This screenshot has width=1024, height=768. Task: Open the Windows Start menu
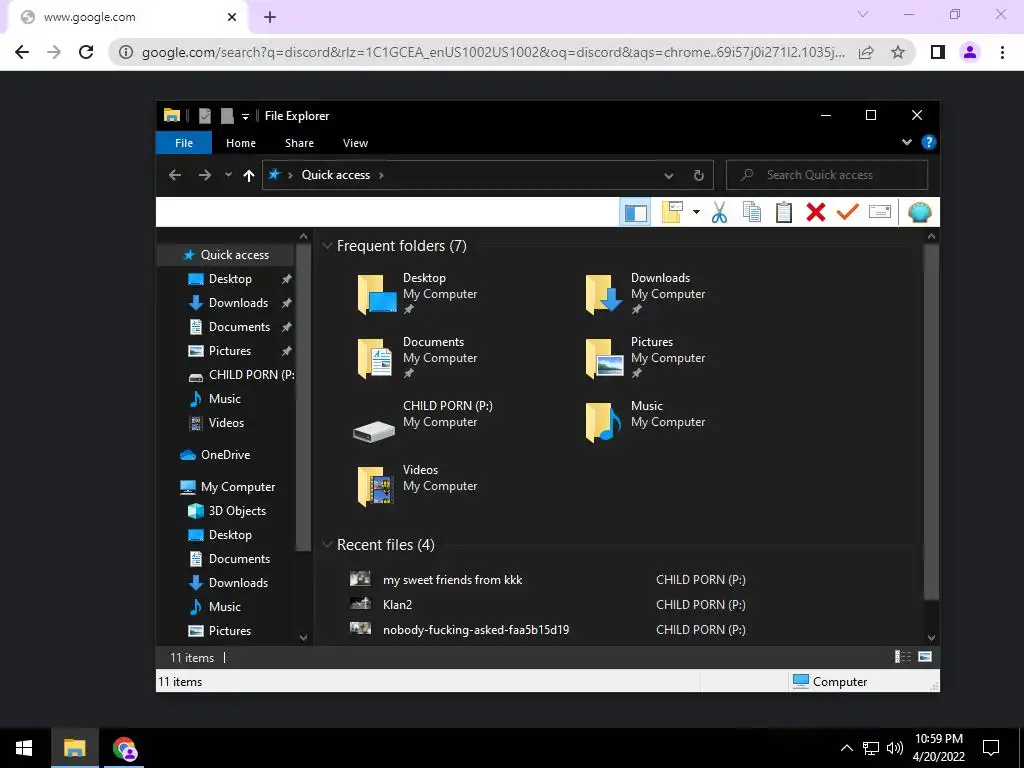[x=24, y=748]
